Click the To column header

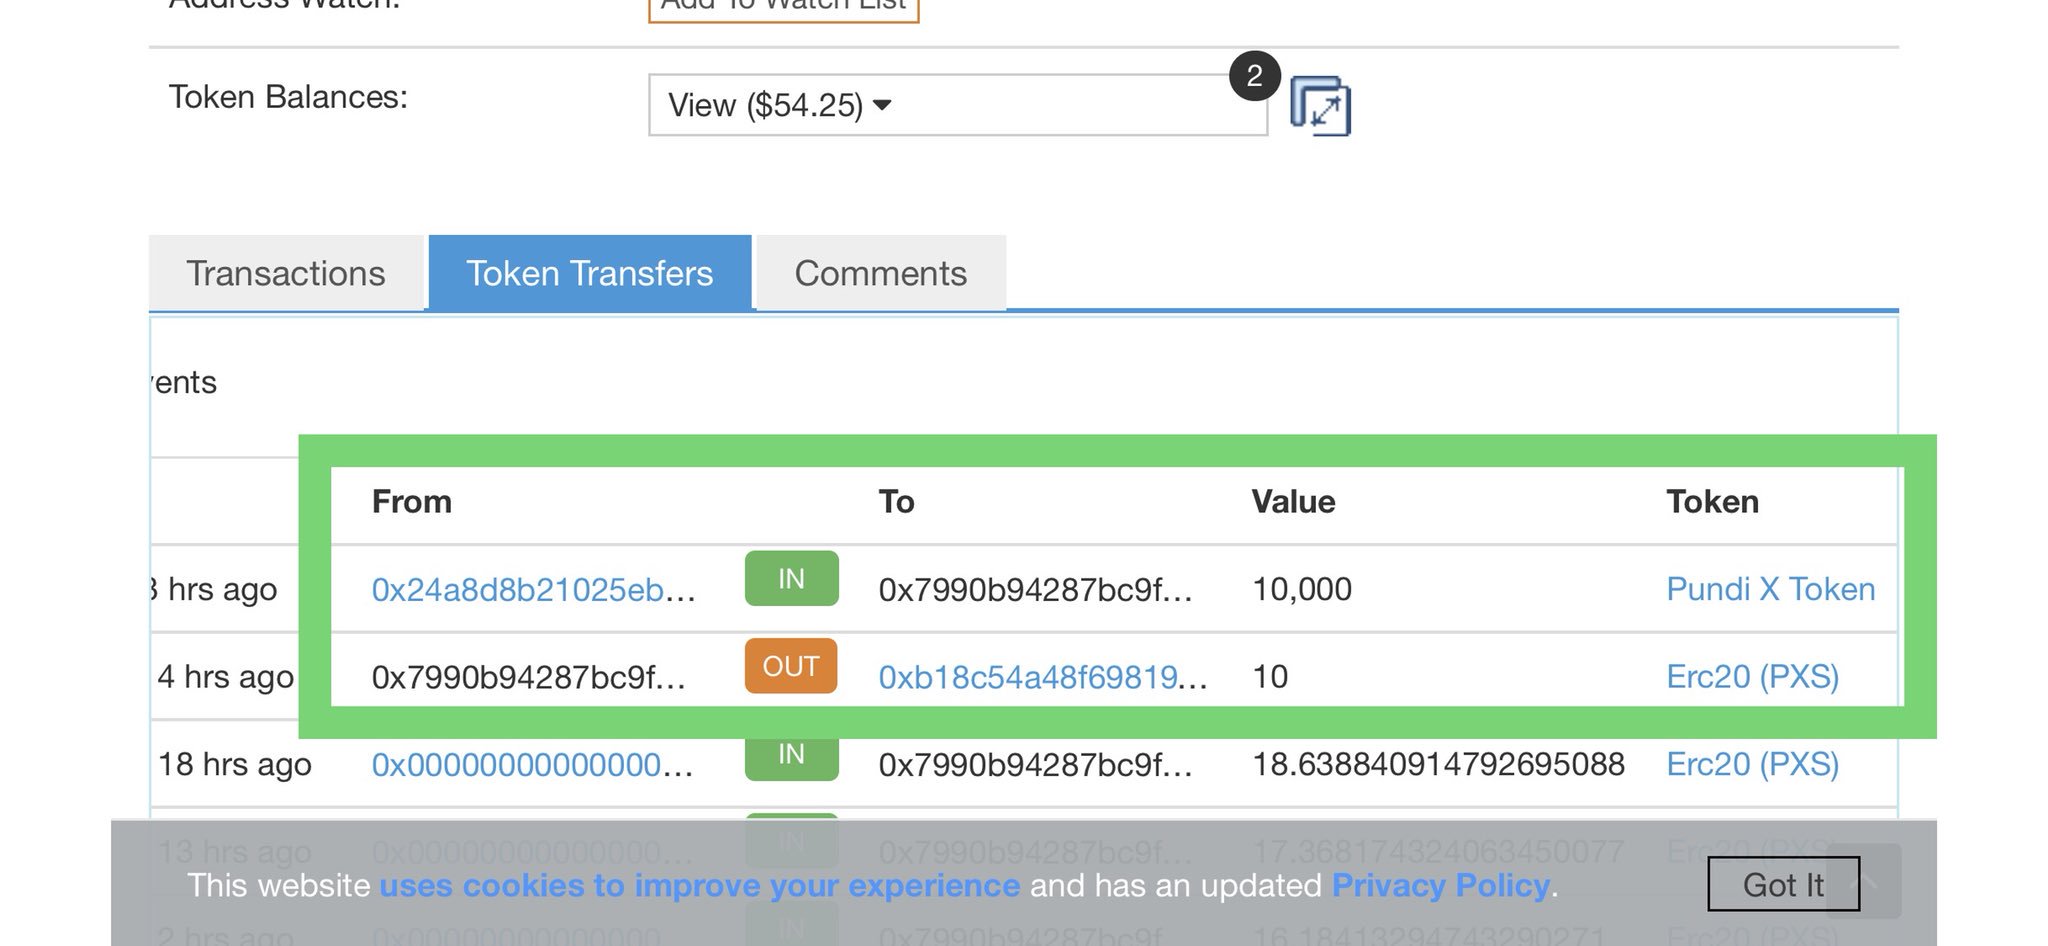coord(896,501)
